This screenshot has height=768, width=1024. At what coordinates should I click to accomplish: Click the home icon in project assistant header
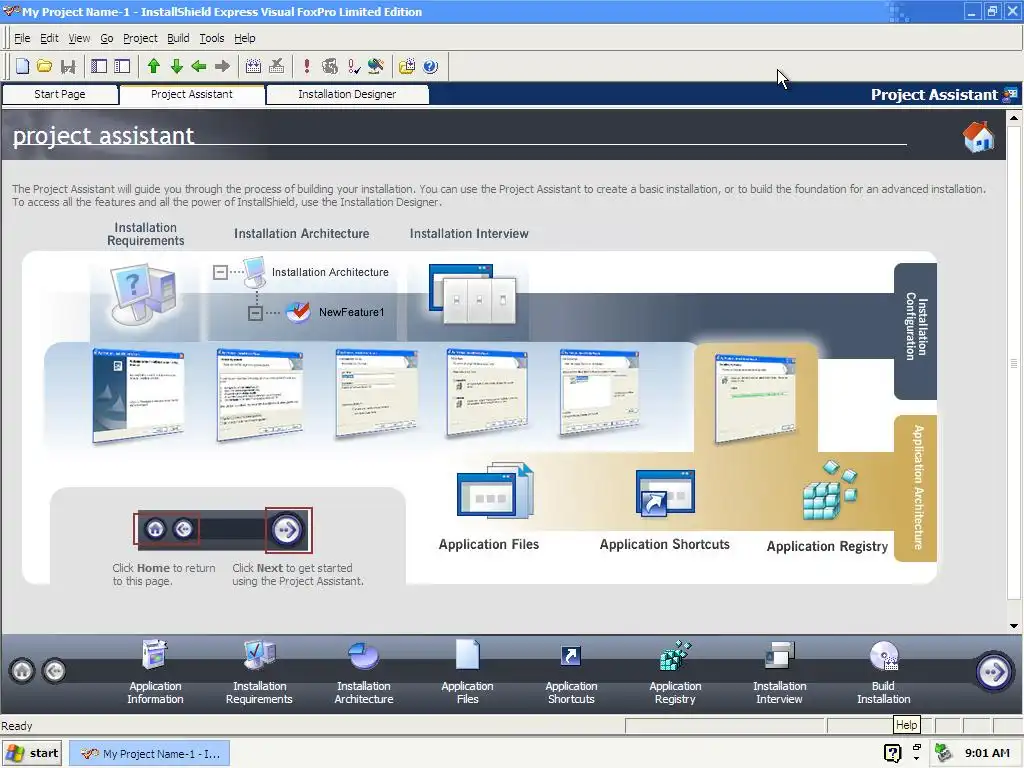pos(978,136)
